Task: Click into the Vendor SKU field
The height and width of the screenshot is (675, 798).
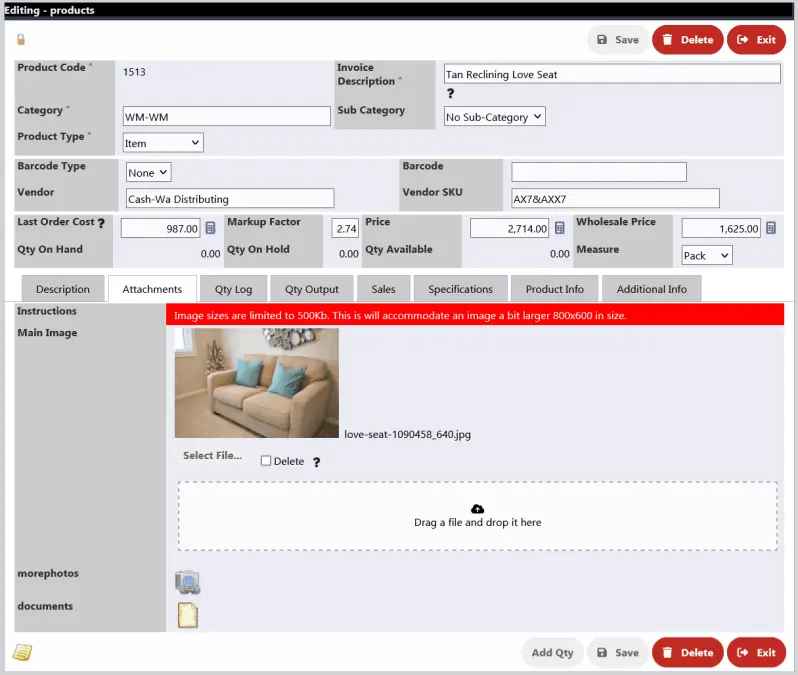Action: point(614,198)
